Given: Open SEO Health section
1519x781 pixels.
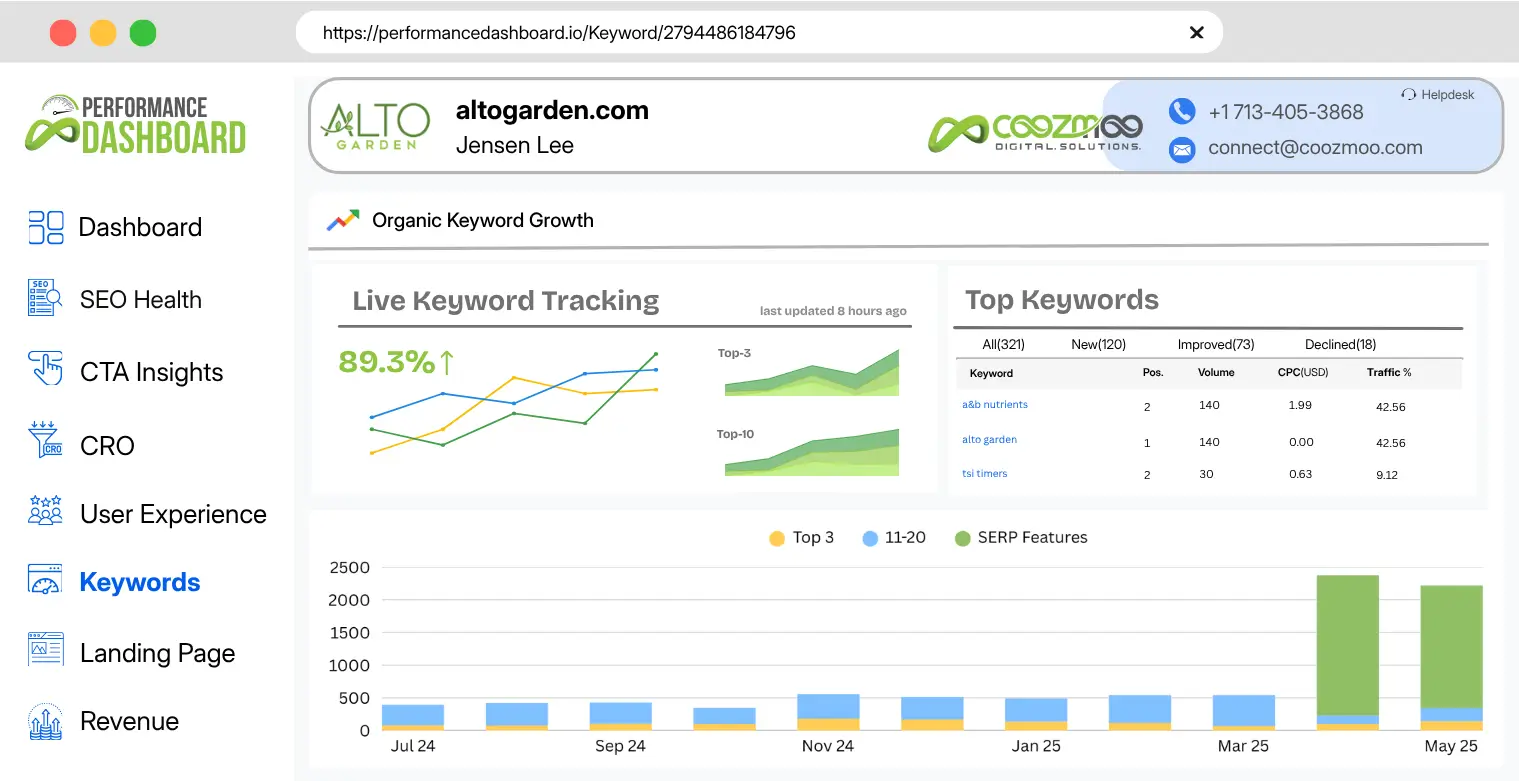Looking at the screenshot, I should 141,299.
